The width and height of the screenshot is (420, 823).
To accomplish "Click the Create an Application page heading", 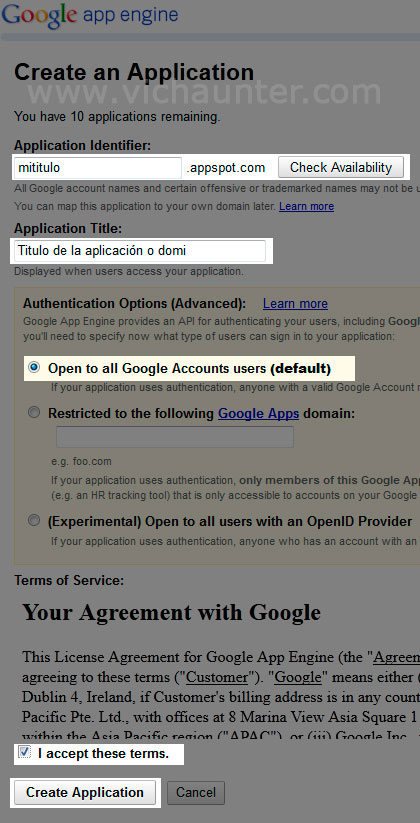I will (x=134, y=72).
